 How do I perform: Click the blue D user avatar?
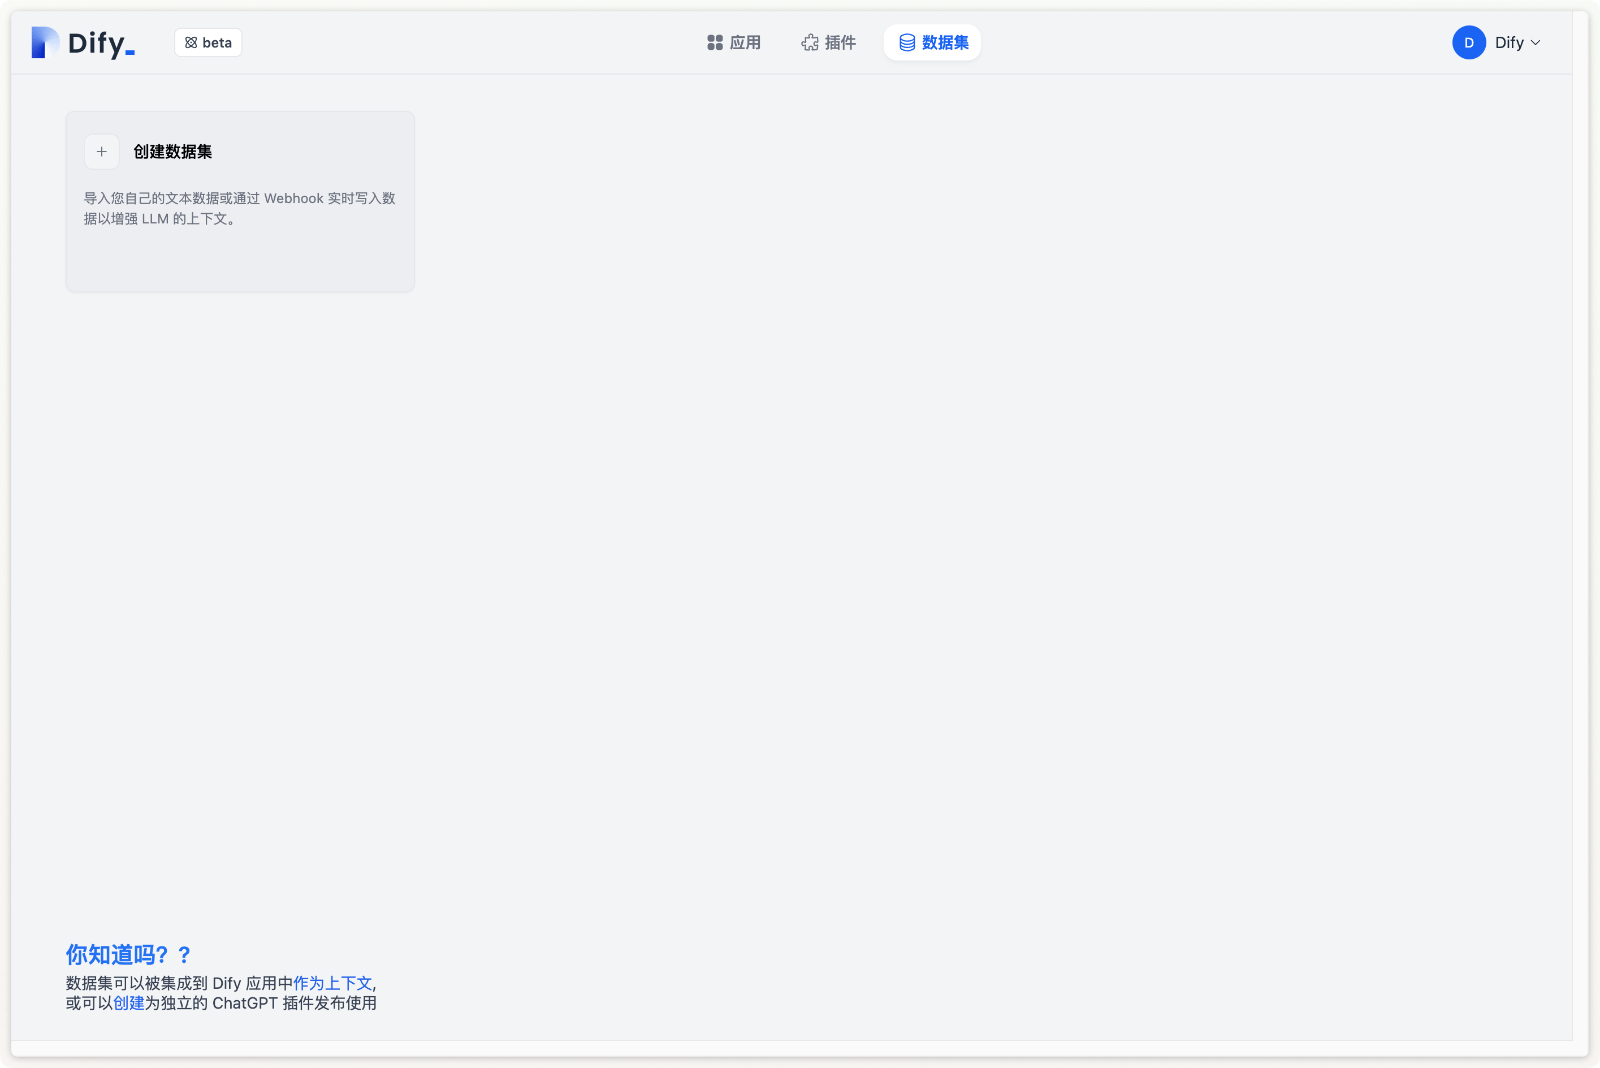tap(1469, 43)
